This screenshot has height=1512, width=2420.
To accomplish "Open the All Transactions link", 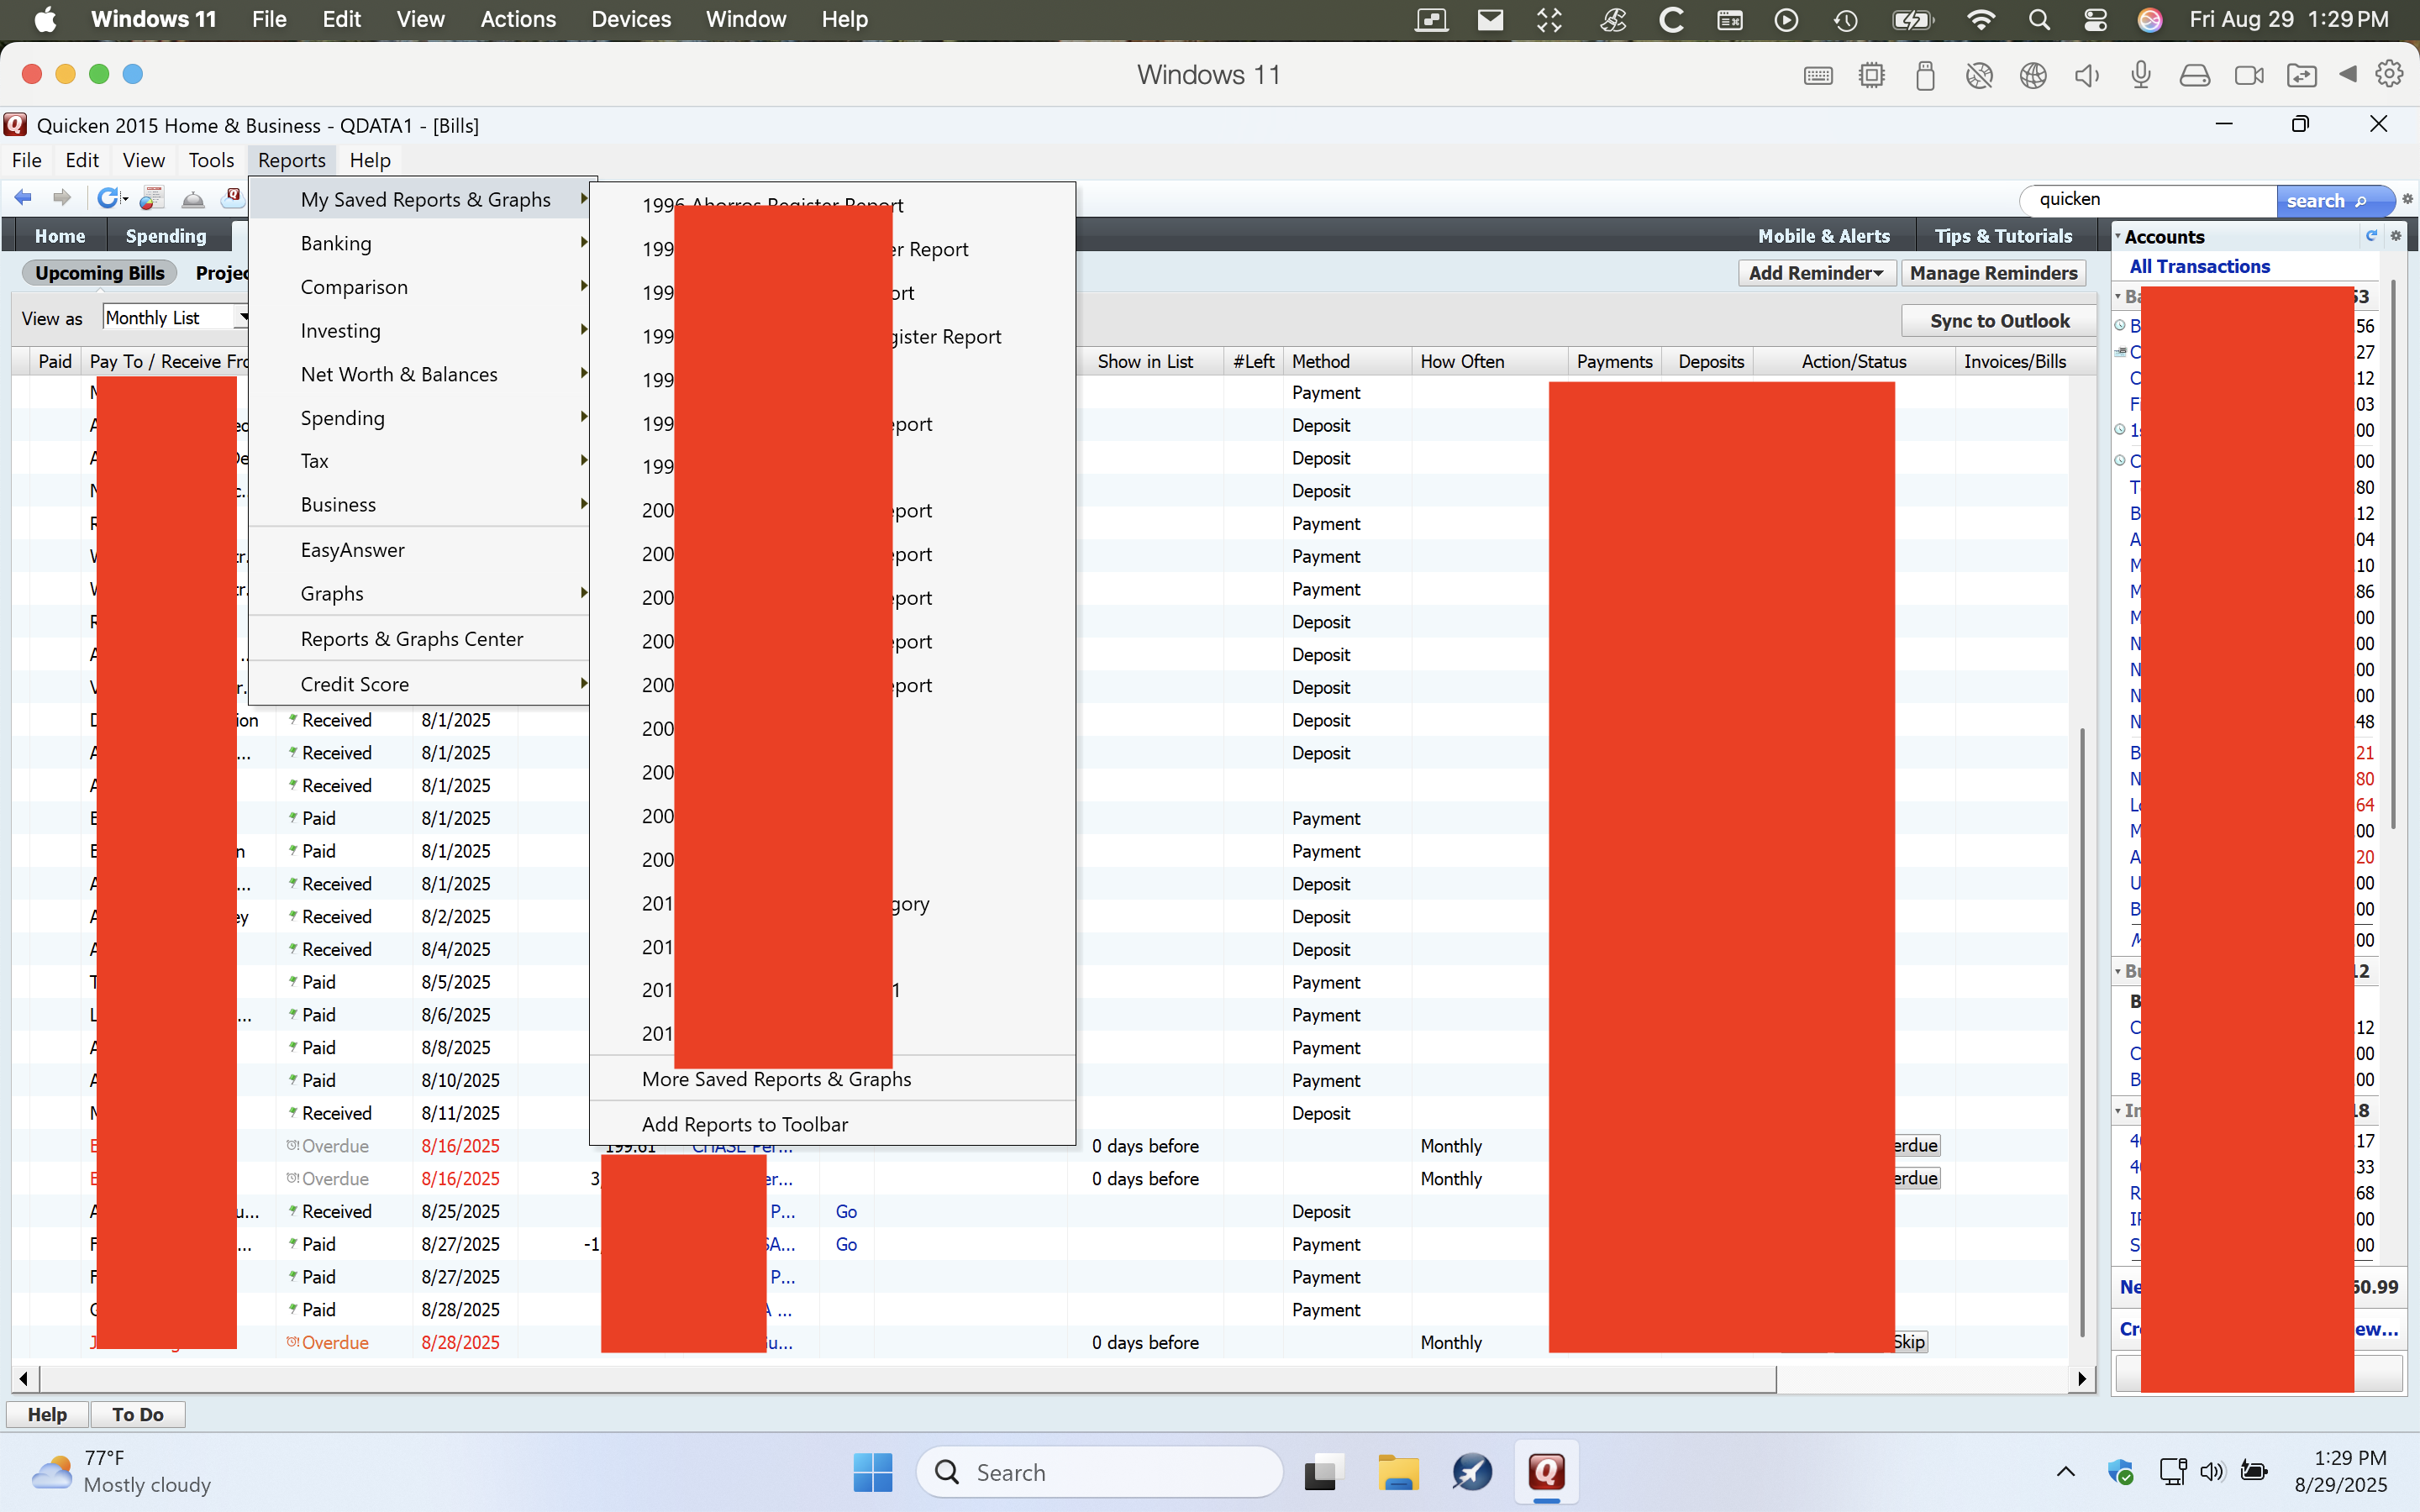I will 2199,266.
